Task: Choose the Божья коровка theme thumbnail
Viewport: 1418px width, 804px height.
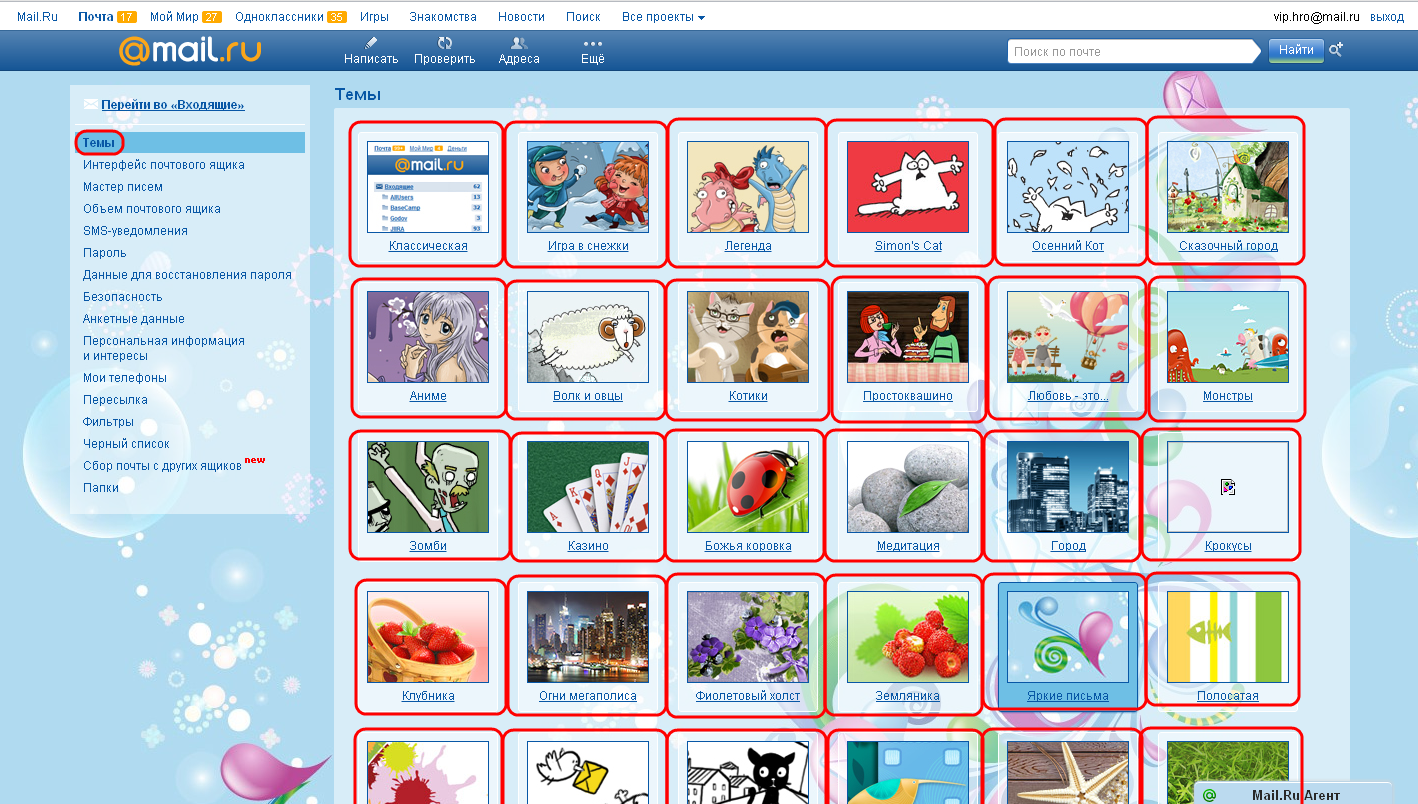Action: click(748, 487)
